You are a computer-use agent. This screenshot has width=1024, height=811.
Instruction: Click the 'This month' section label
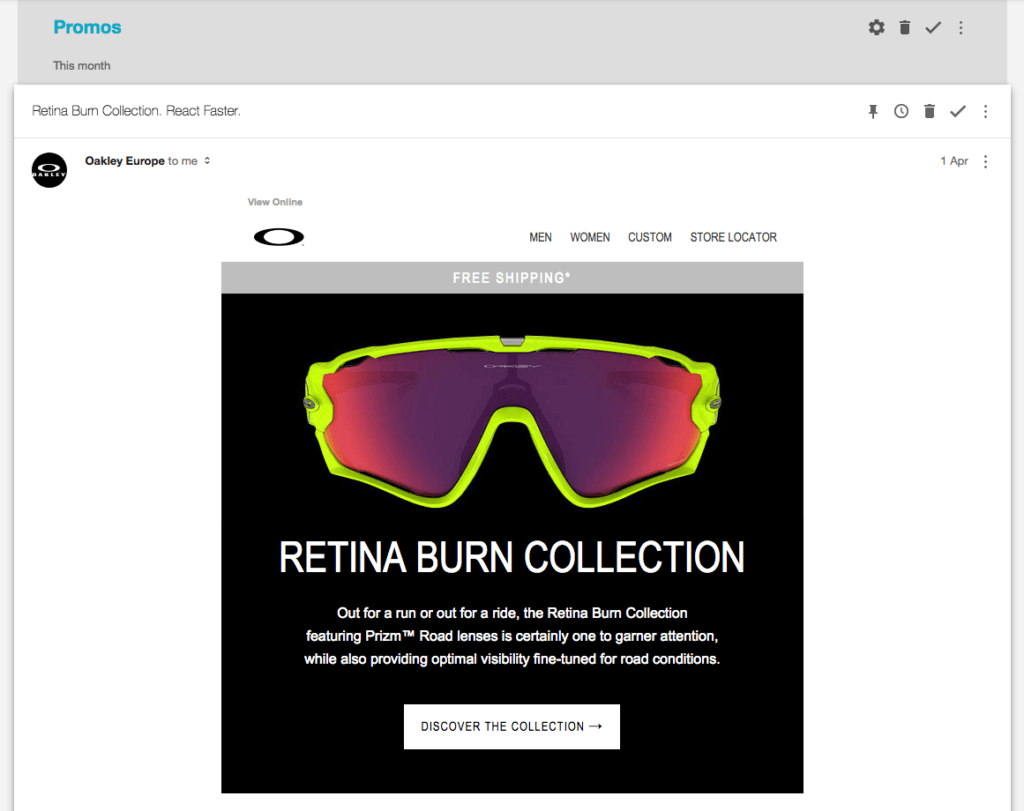click(x=82, y=65)
